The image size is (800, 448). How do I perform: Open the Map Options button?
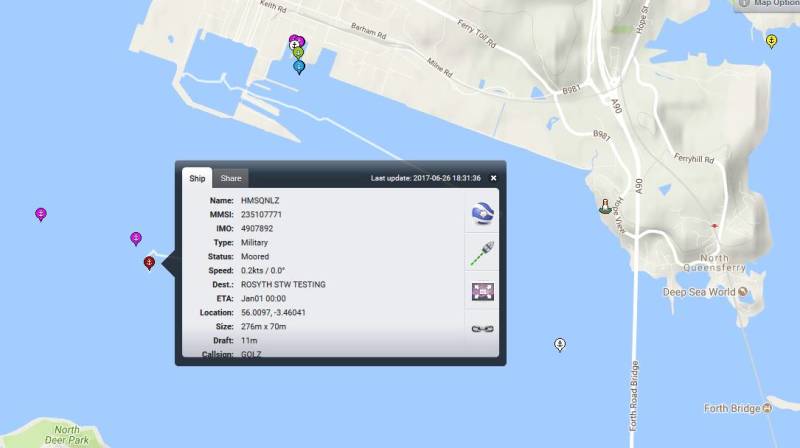768,4
